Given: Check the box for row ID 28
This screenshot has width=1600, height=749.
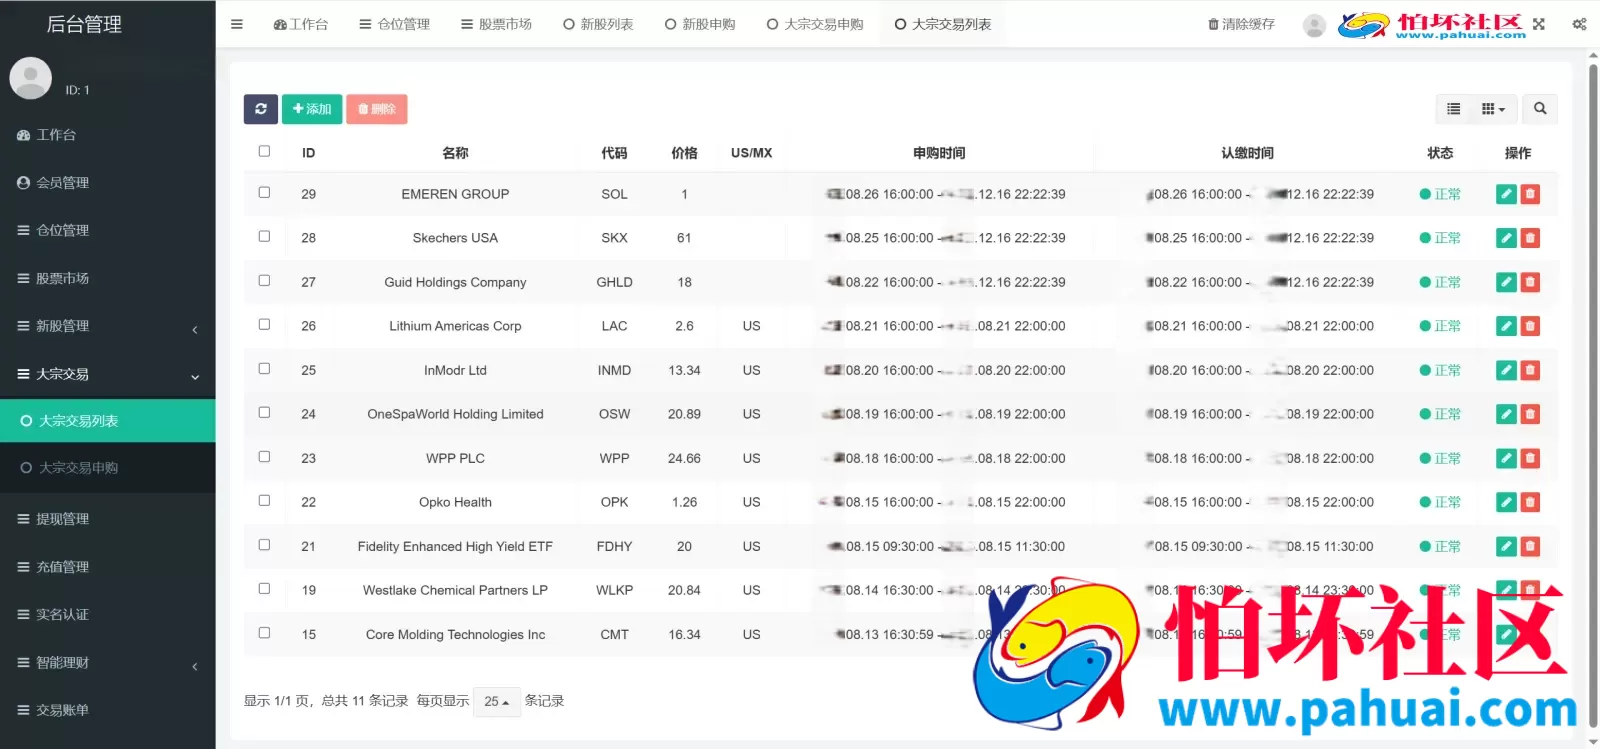Looking at the screenshot, I should coord(264,236).
